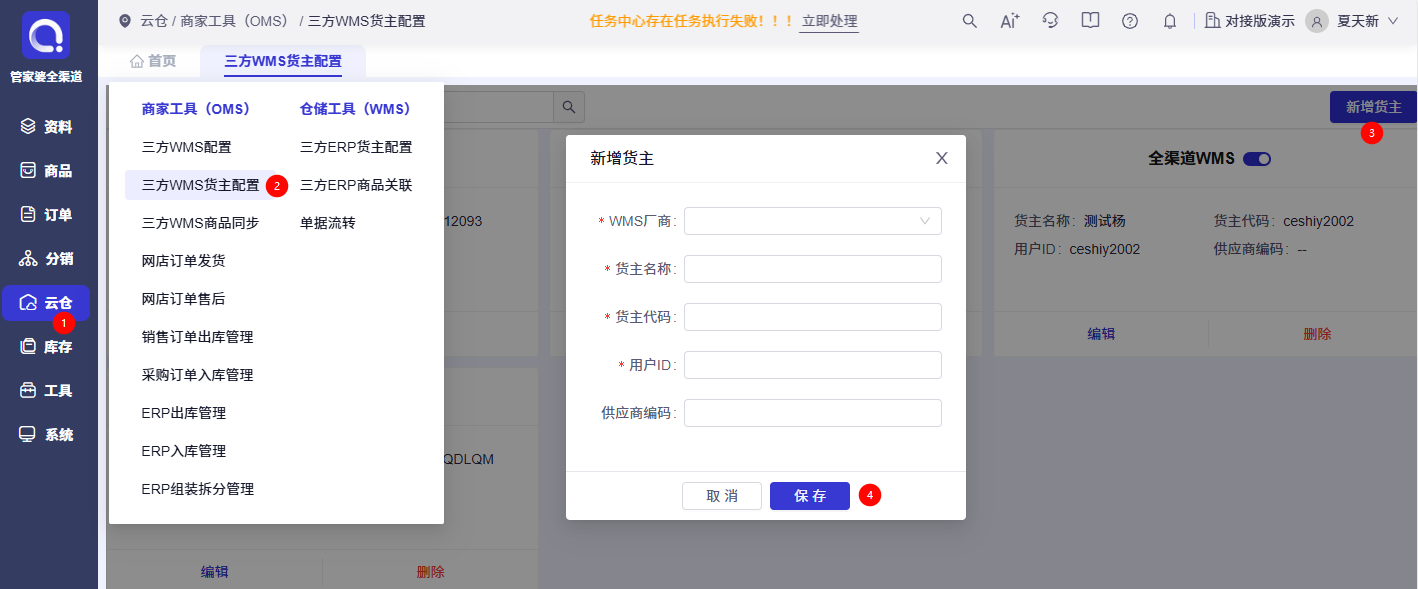Screen dimensions: 1418x589
Task: Close the 新增货主 dialog with X
Action: (941, 158)
